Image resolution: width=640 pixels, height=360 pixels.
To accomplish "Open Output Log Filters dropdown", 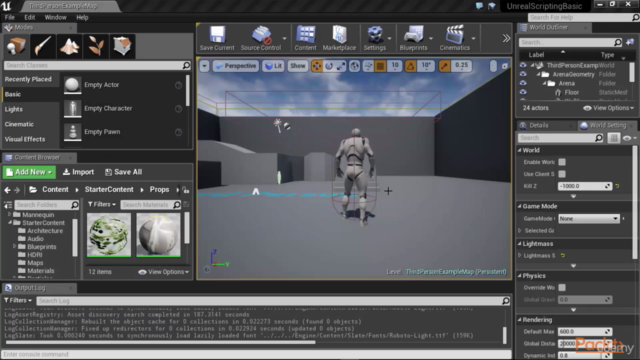I will 18,300.
